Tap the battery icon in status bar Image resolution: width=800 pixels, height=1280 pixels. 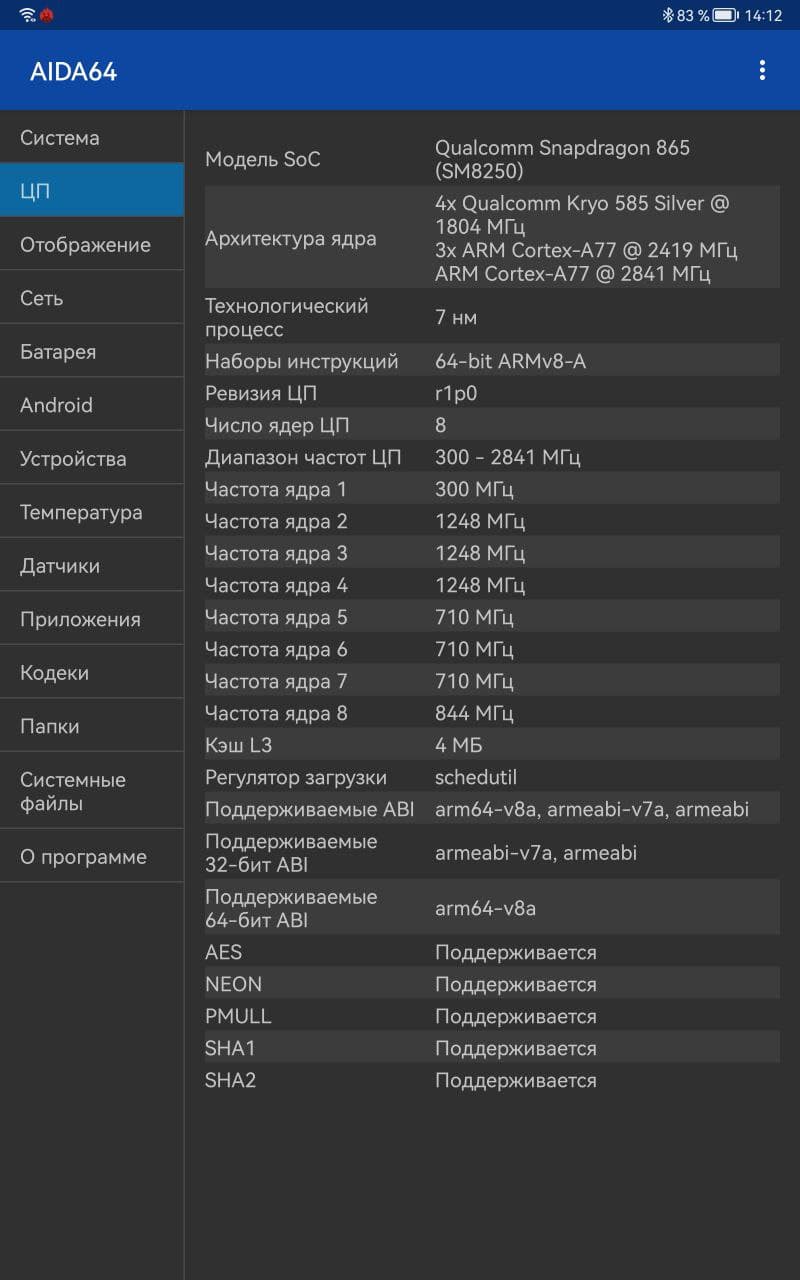tap(725, 15)
